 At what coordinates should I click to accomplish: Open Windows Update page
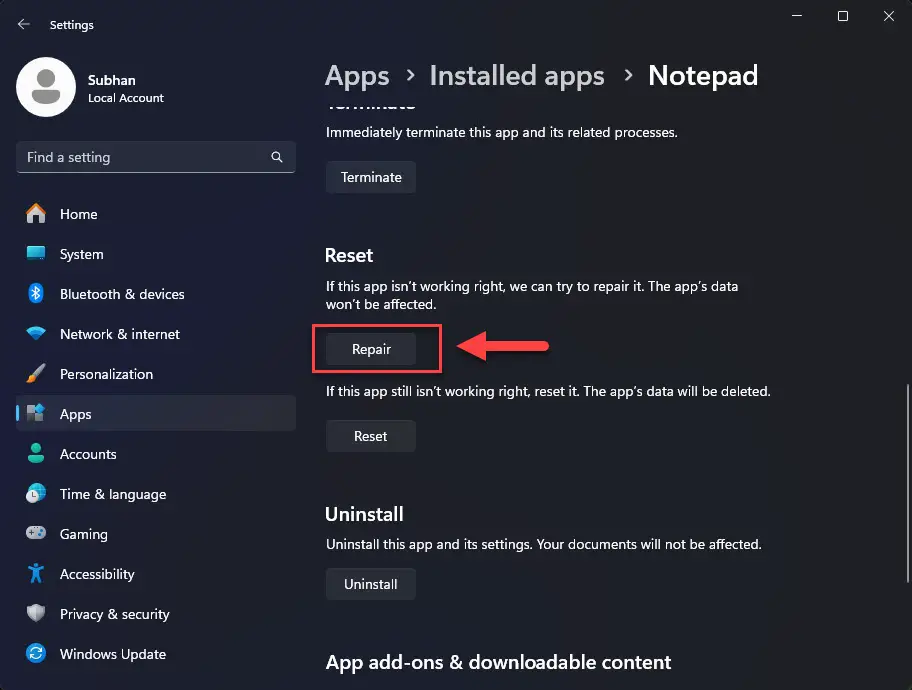pyautogui.click(x=156, y=654)
